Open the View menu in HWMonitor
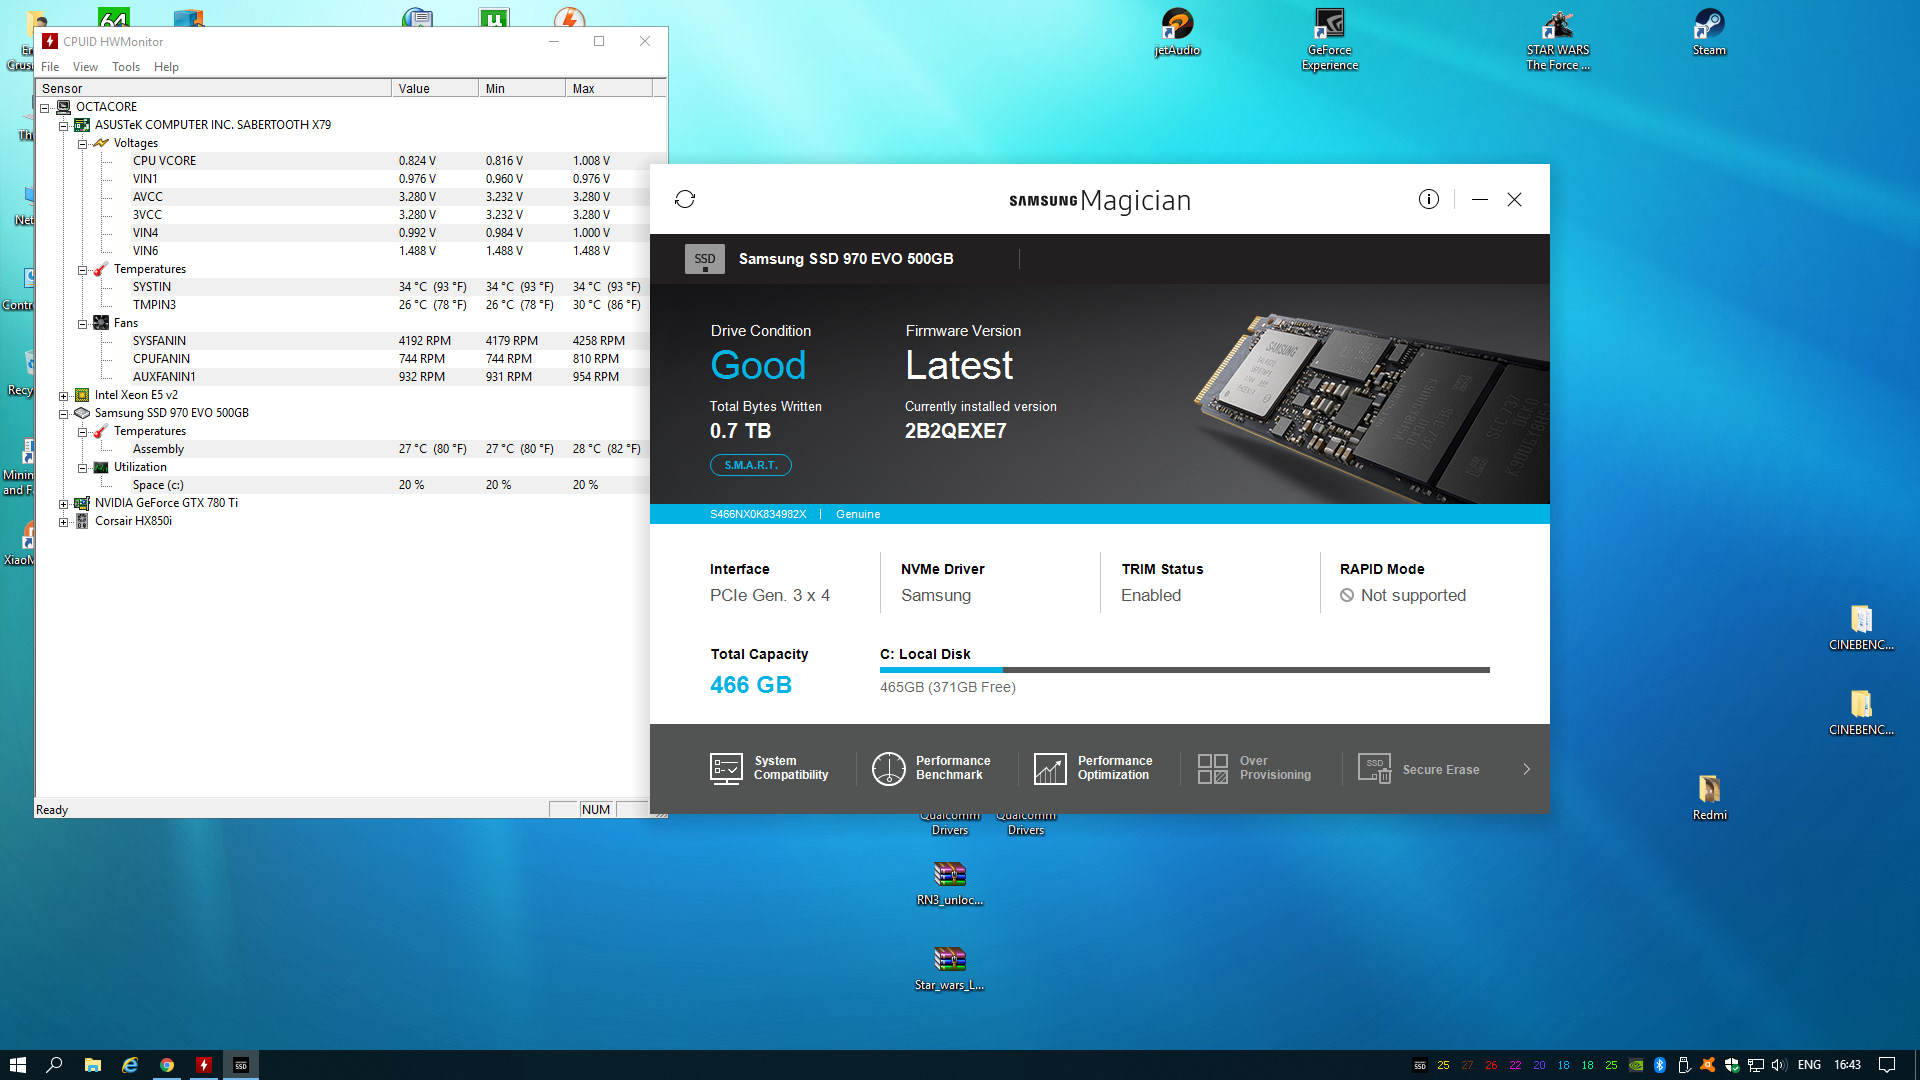Image resolution: width=1920 pixels, height=1080 pixels. [x=85, y=67]
